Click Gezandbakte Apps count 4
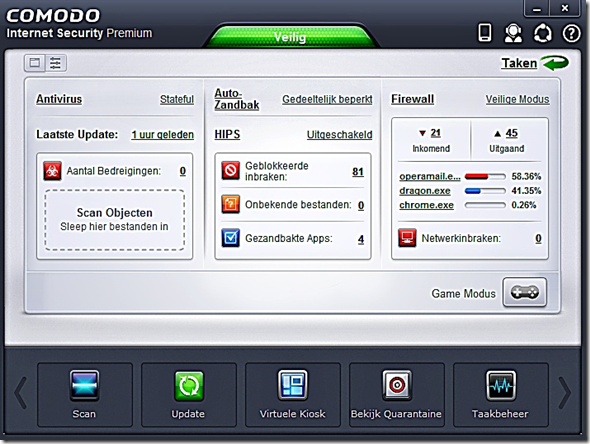Image resolution: width=590 pixels, height=444 pixels. [361, 239]
